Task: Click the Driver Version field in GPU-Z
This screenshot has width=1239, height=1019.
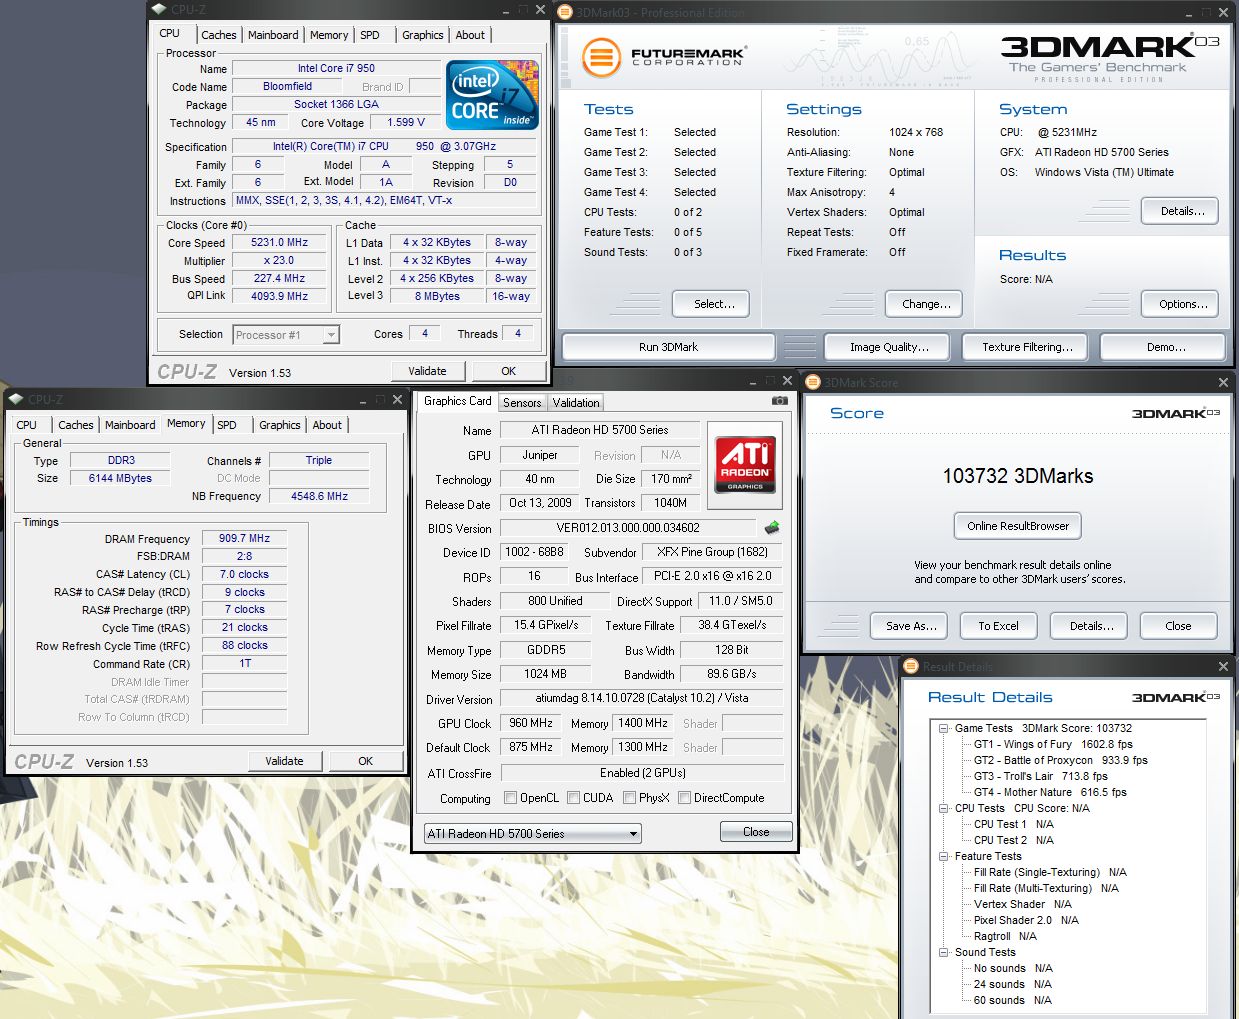Action: point(642,698)
